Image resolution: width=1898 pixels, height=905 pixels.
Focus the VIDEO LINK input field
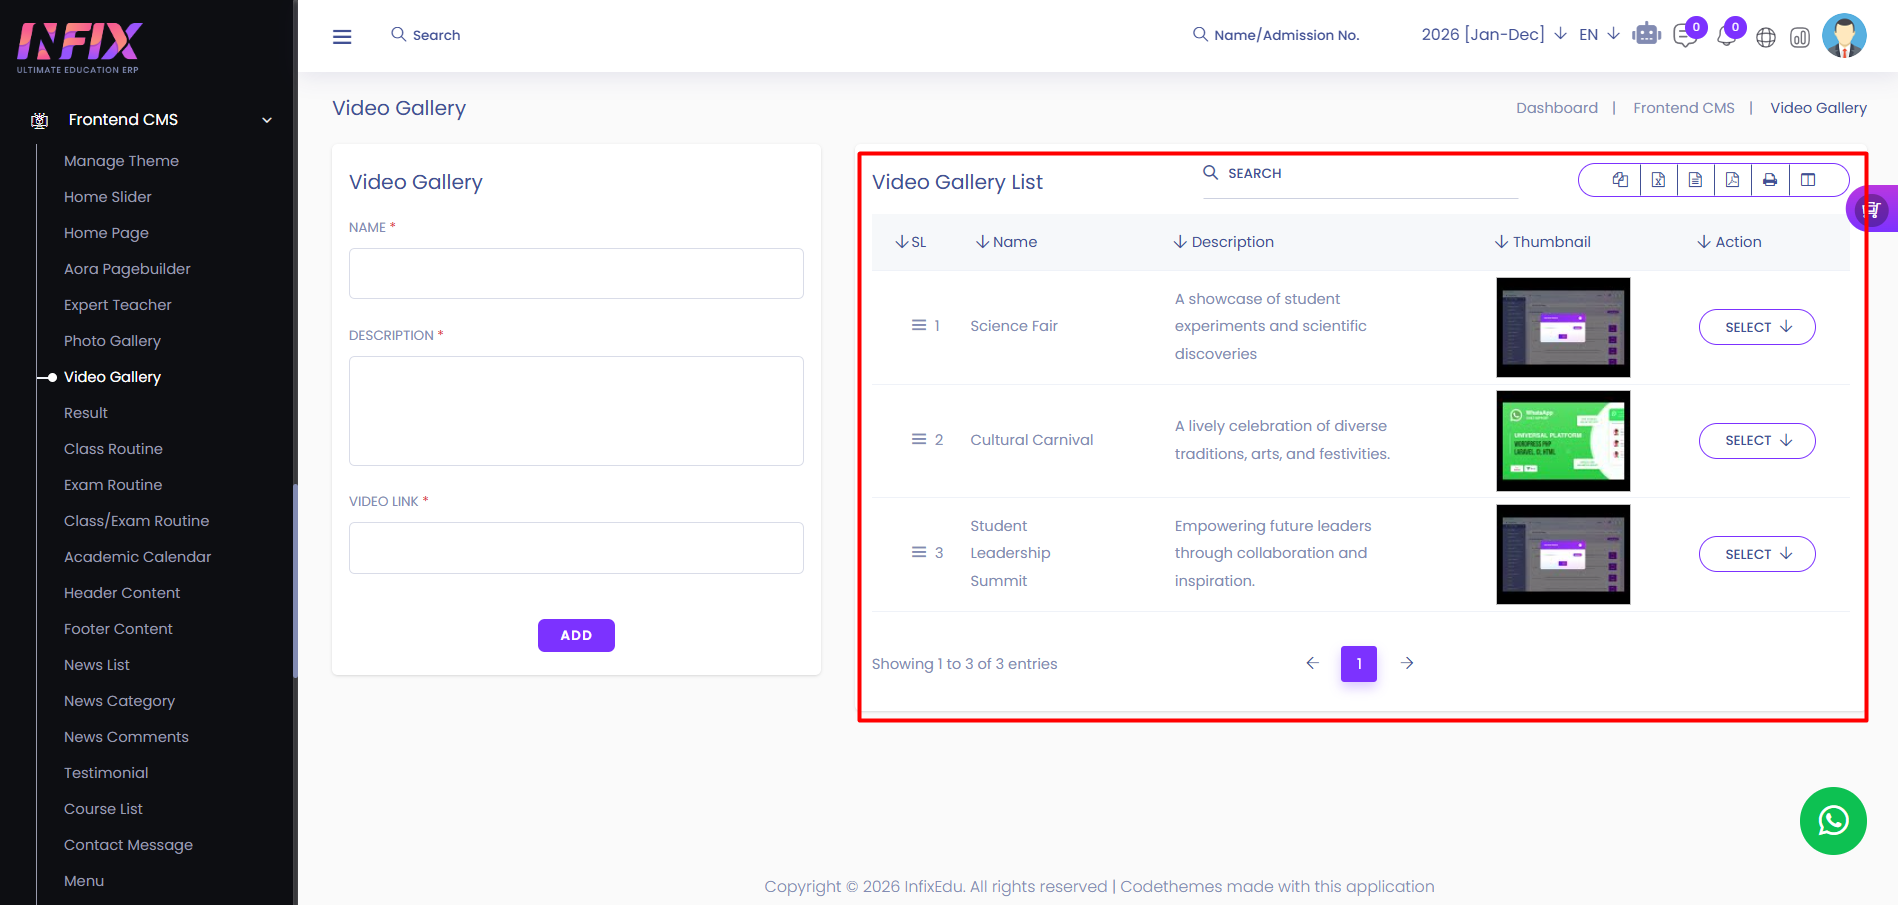576,548
